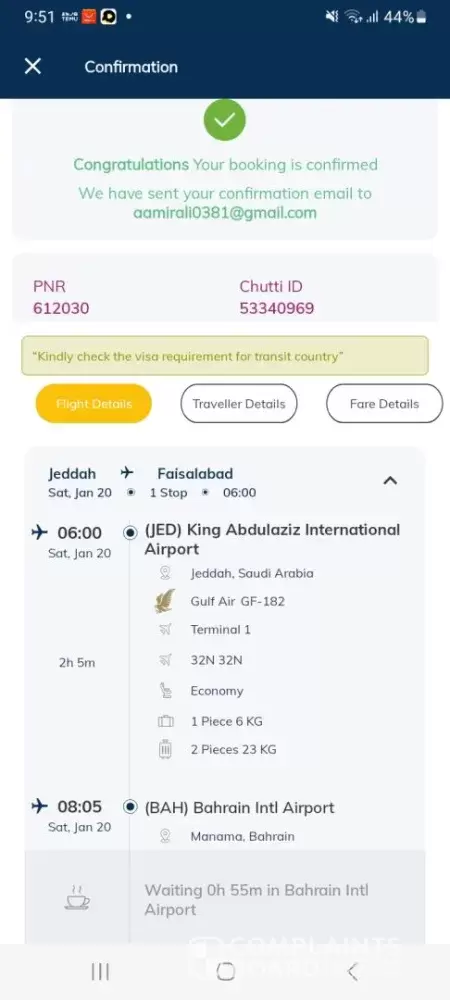Open the Traveller Details tab

(x=239, y=404)
